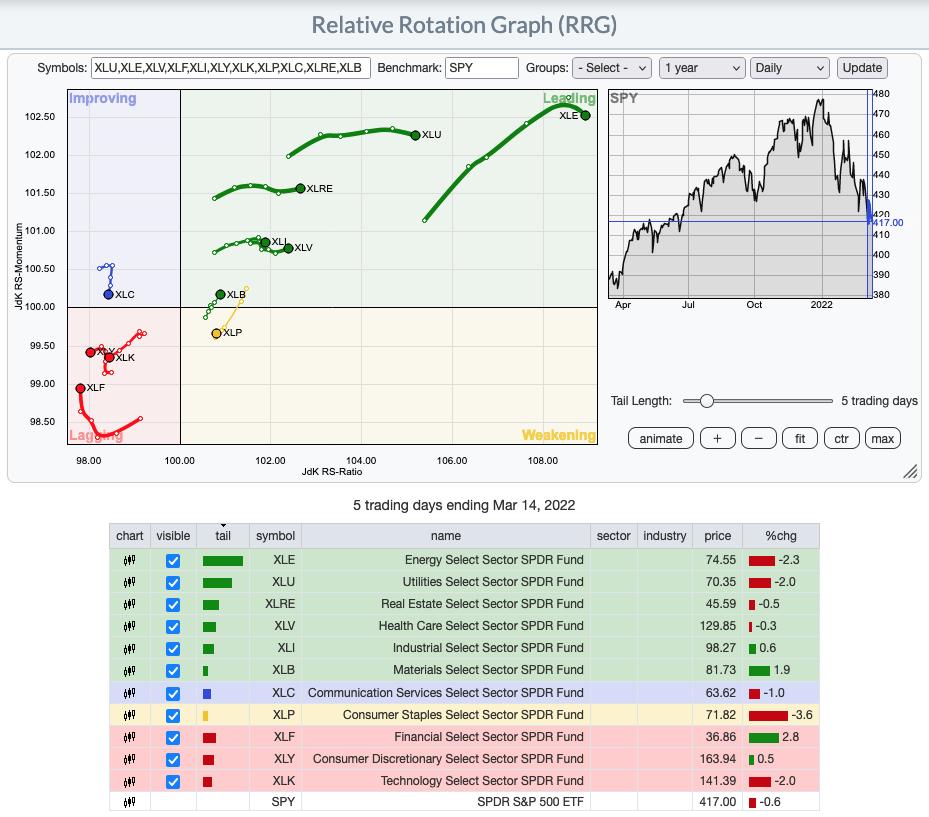Open chart icon for XLK row
Viewport: 929px width, 817px height.
tap(129, 781)
